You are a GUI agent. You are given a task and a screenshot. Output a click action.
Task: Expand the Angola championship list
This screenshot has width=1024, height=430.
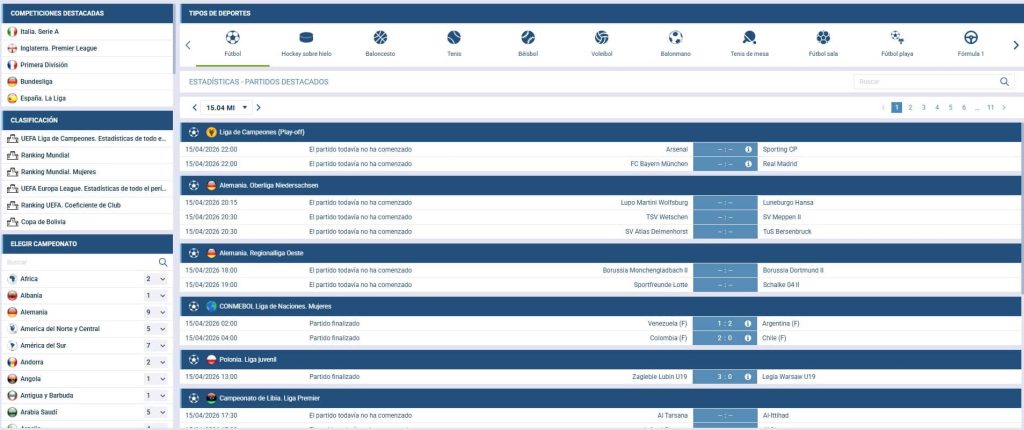tap(163, 379)
